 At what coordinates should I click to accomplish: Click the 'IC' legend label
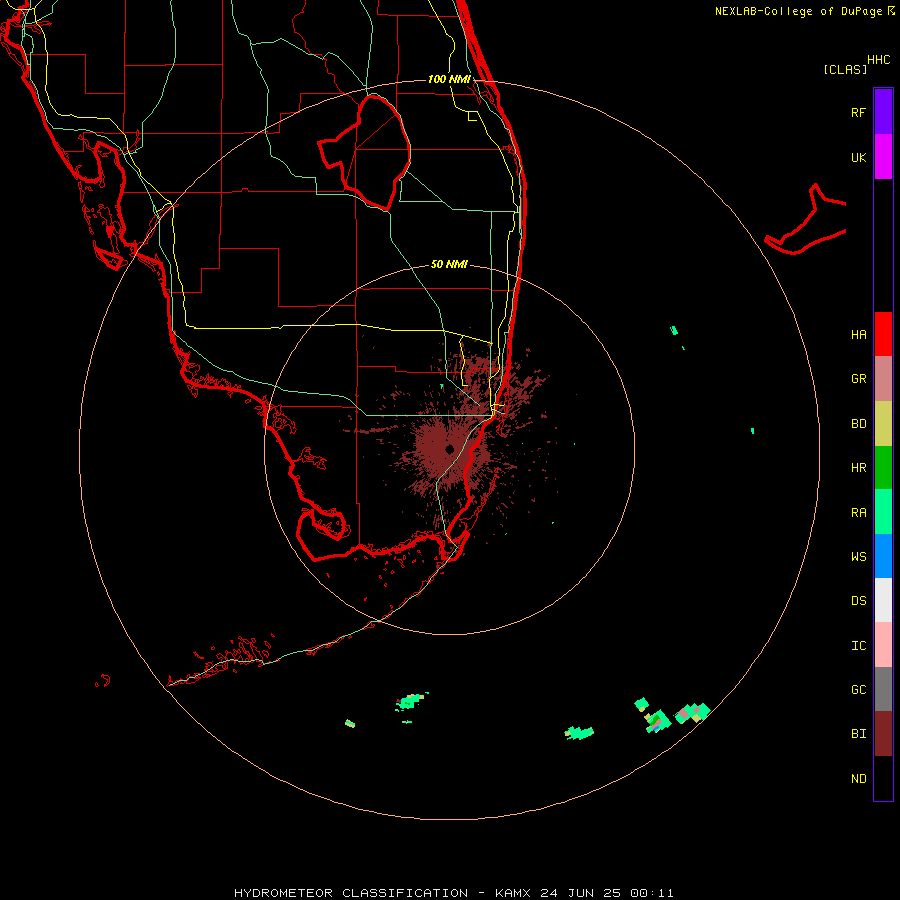[x=858, y=646]
